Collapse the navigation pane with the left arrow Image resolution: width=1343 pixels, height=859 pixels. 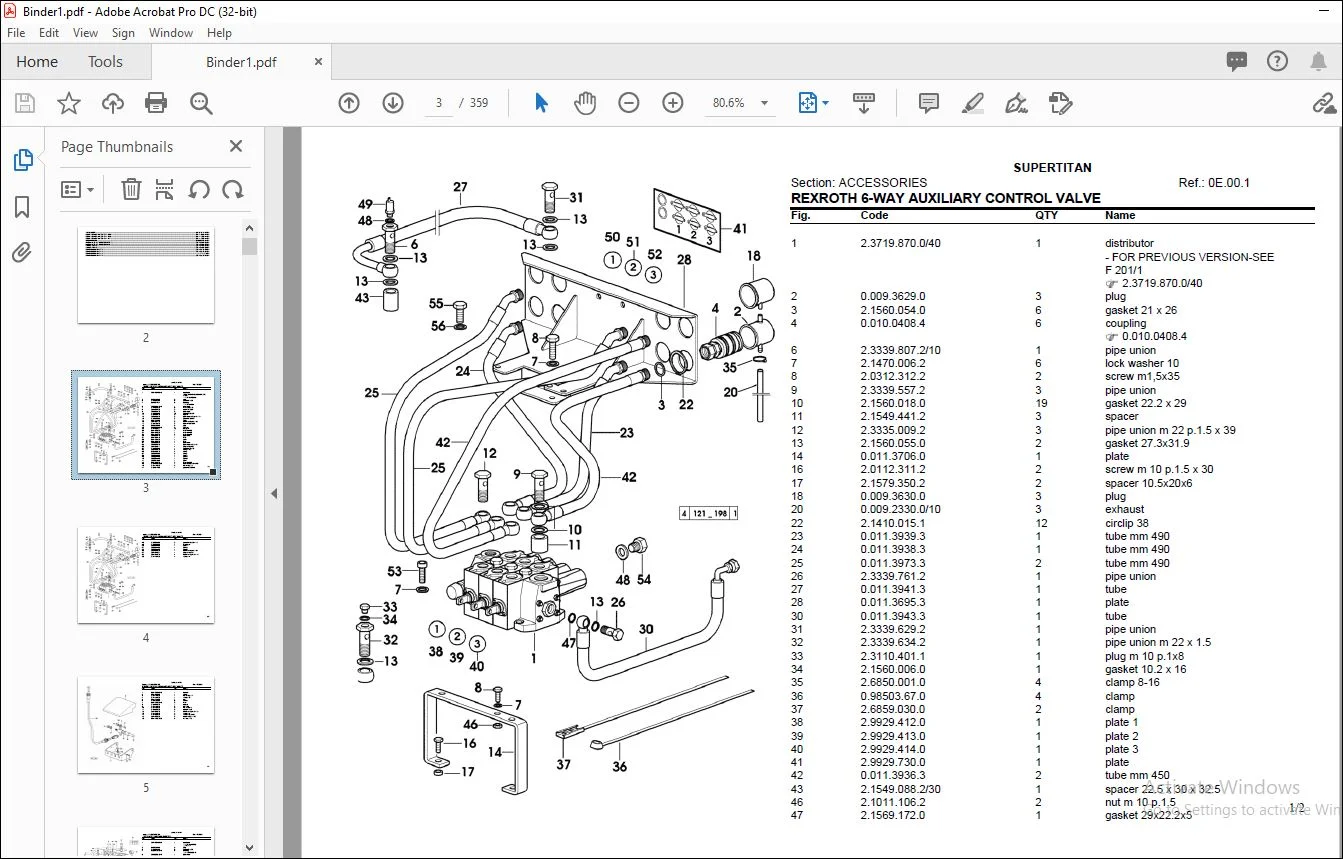(275, 493)
